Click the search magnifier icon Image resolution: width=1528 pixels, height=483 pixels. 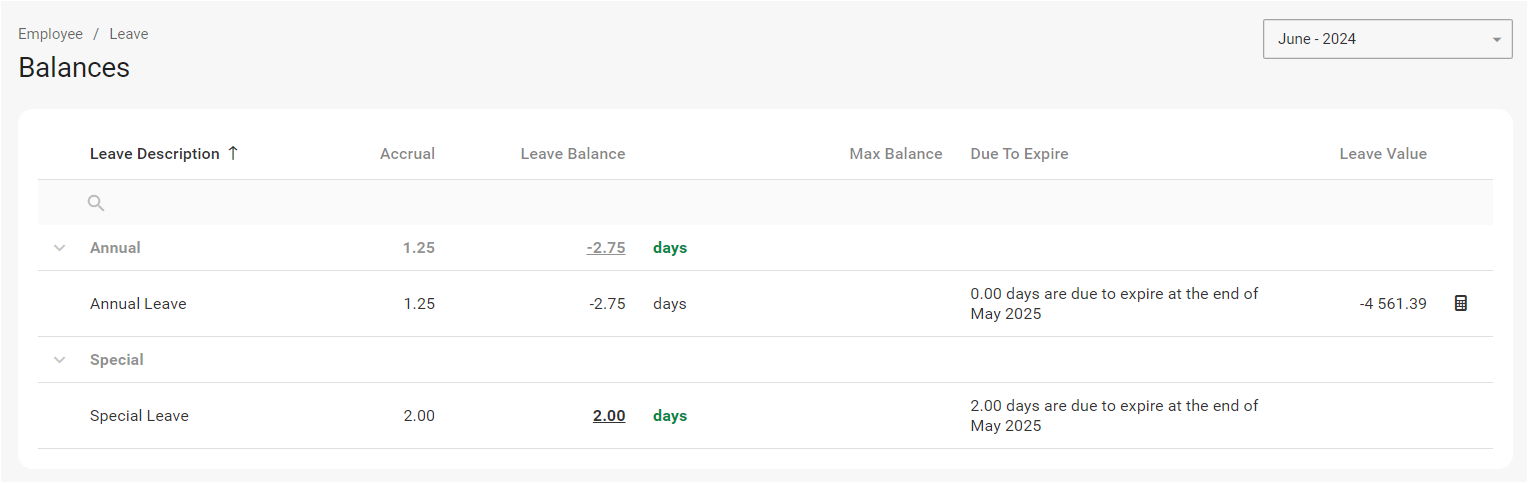coord(96,203)
